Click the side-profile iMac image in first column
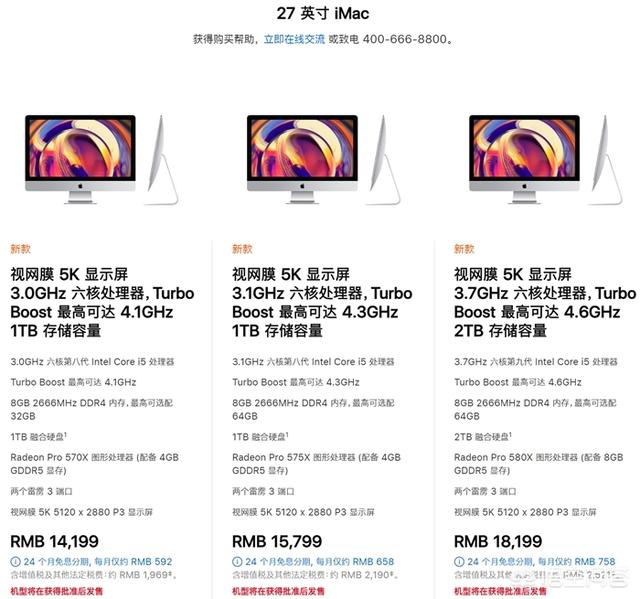Viewport: 640px width, 599px height. click(x=162, y=160)
